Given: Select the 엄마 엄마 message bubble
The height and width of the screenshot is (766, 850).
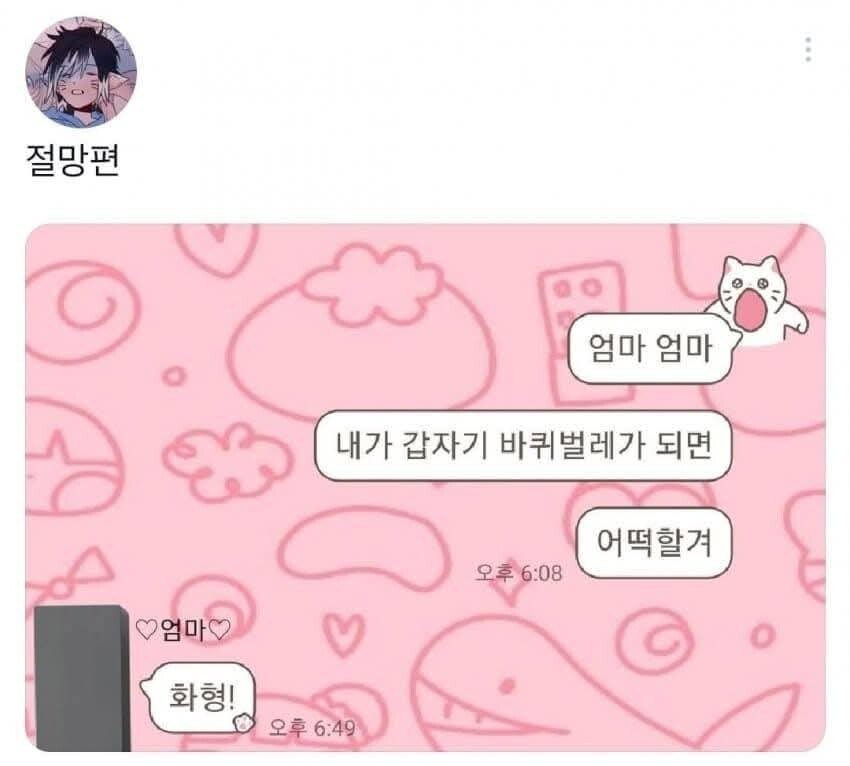Looking at the screenshot, I should tap(651, 348).
